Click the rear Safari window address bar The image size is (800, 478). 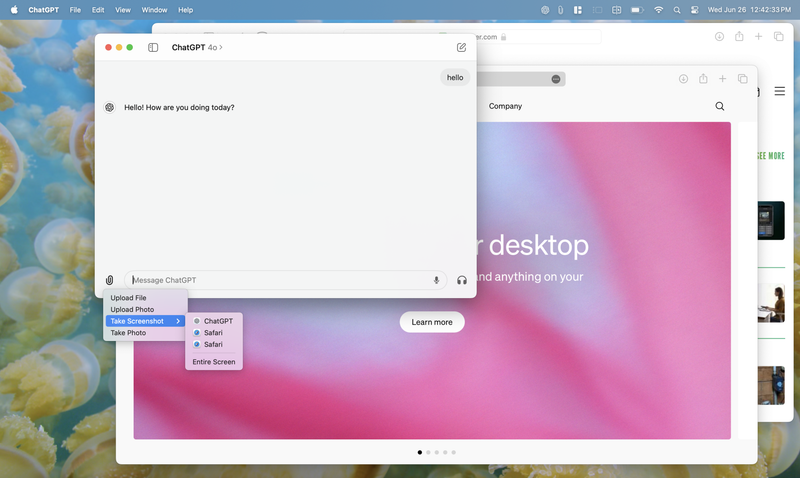538,37
